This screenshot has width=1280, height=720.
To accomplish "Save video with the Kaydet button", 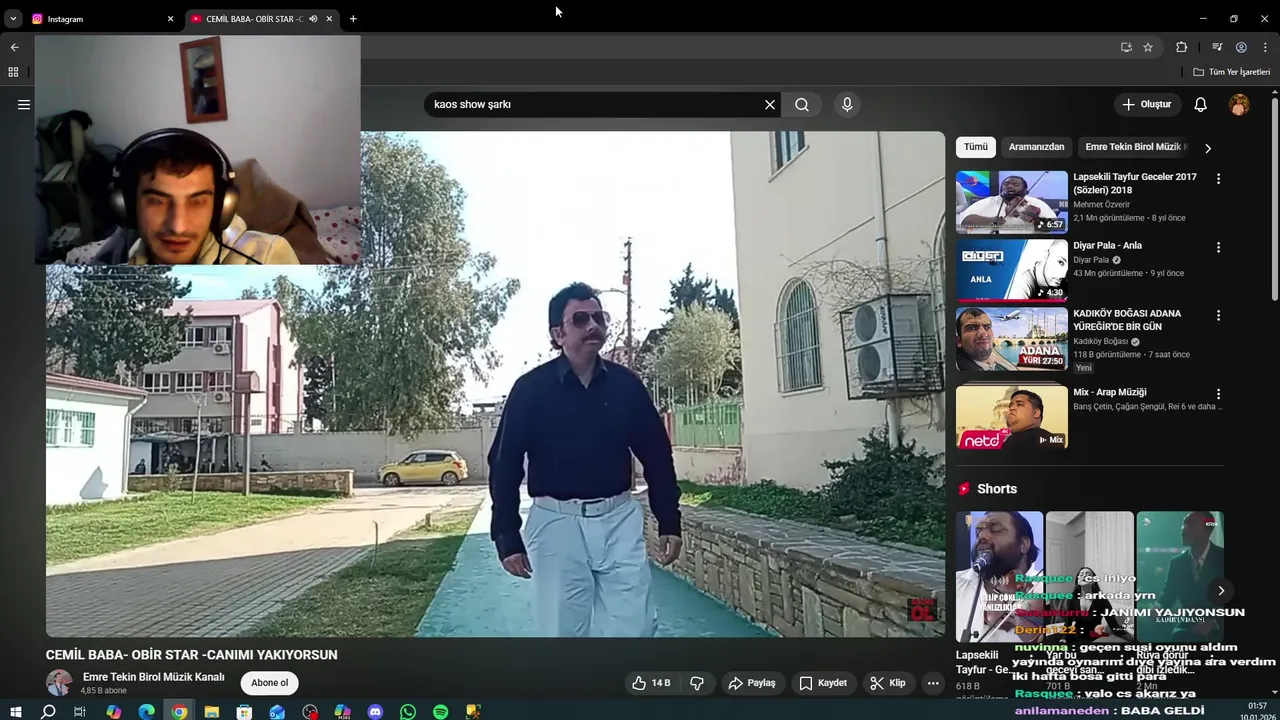I will point(823,683).
